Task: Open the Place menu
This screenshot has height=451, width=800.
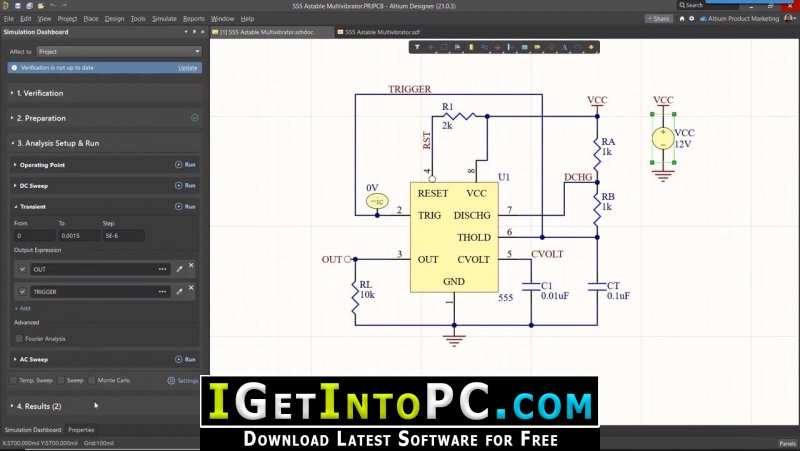Action: (x=91, y=18)
